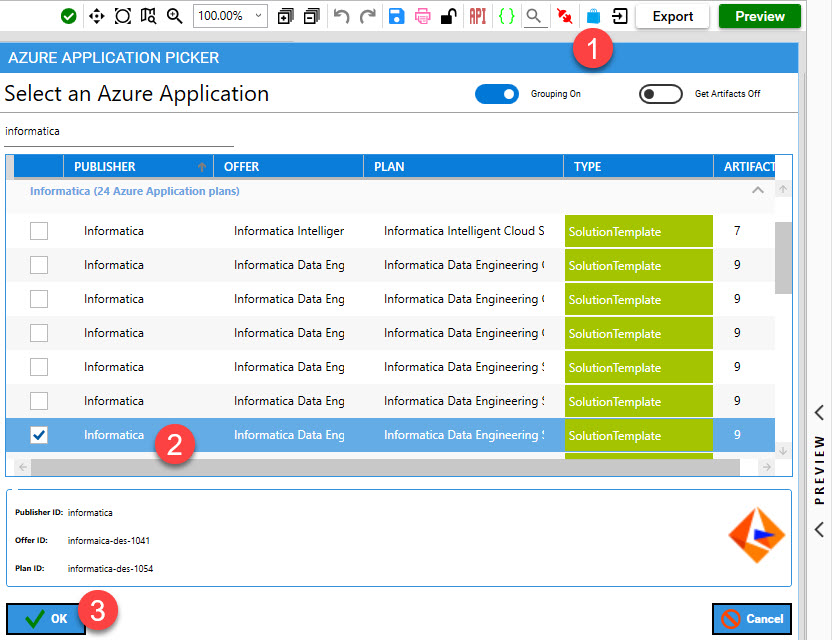
Task: Check the box for Informatica Intelligent Cloud row
Action: [x=39, y=231]
